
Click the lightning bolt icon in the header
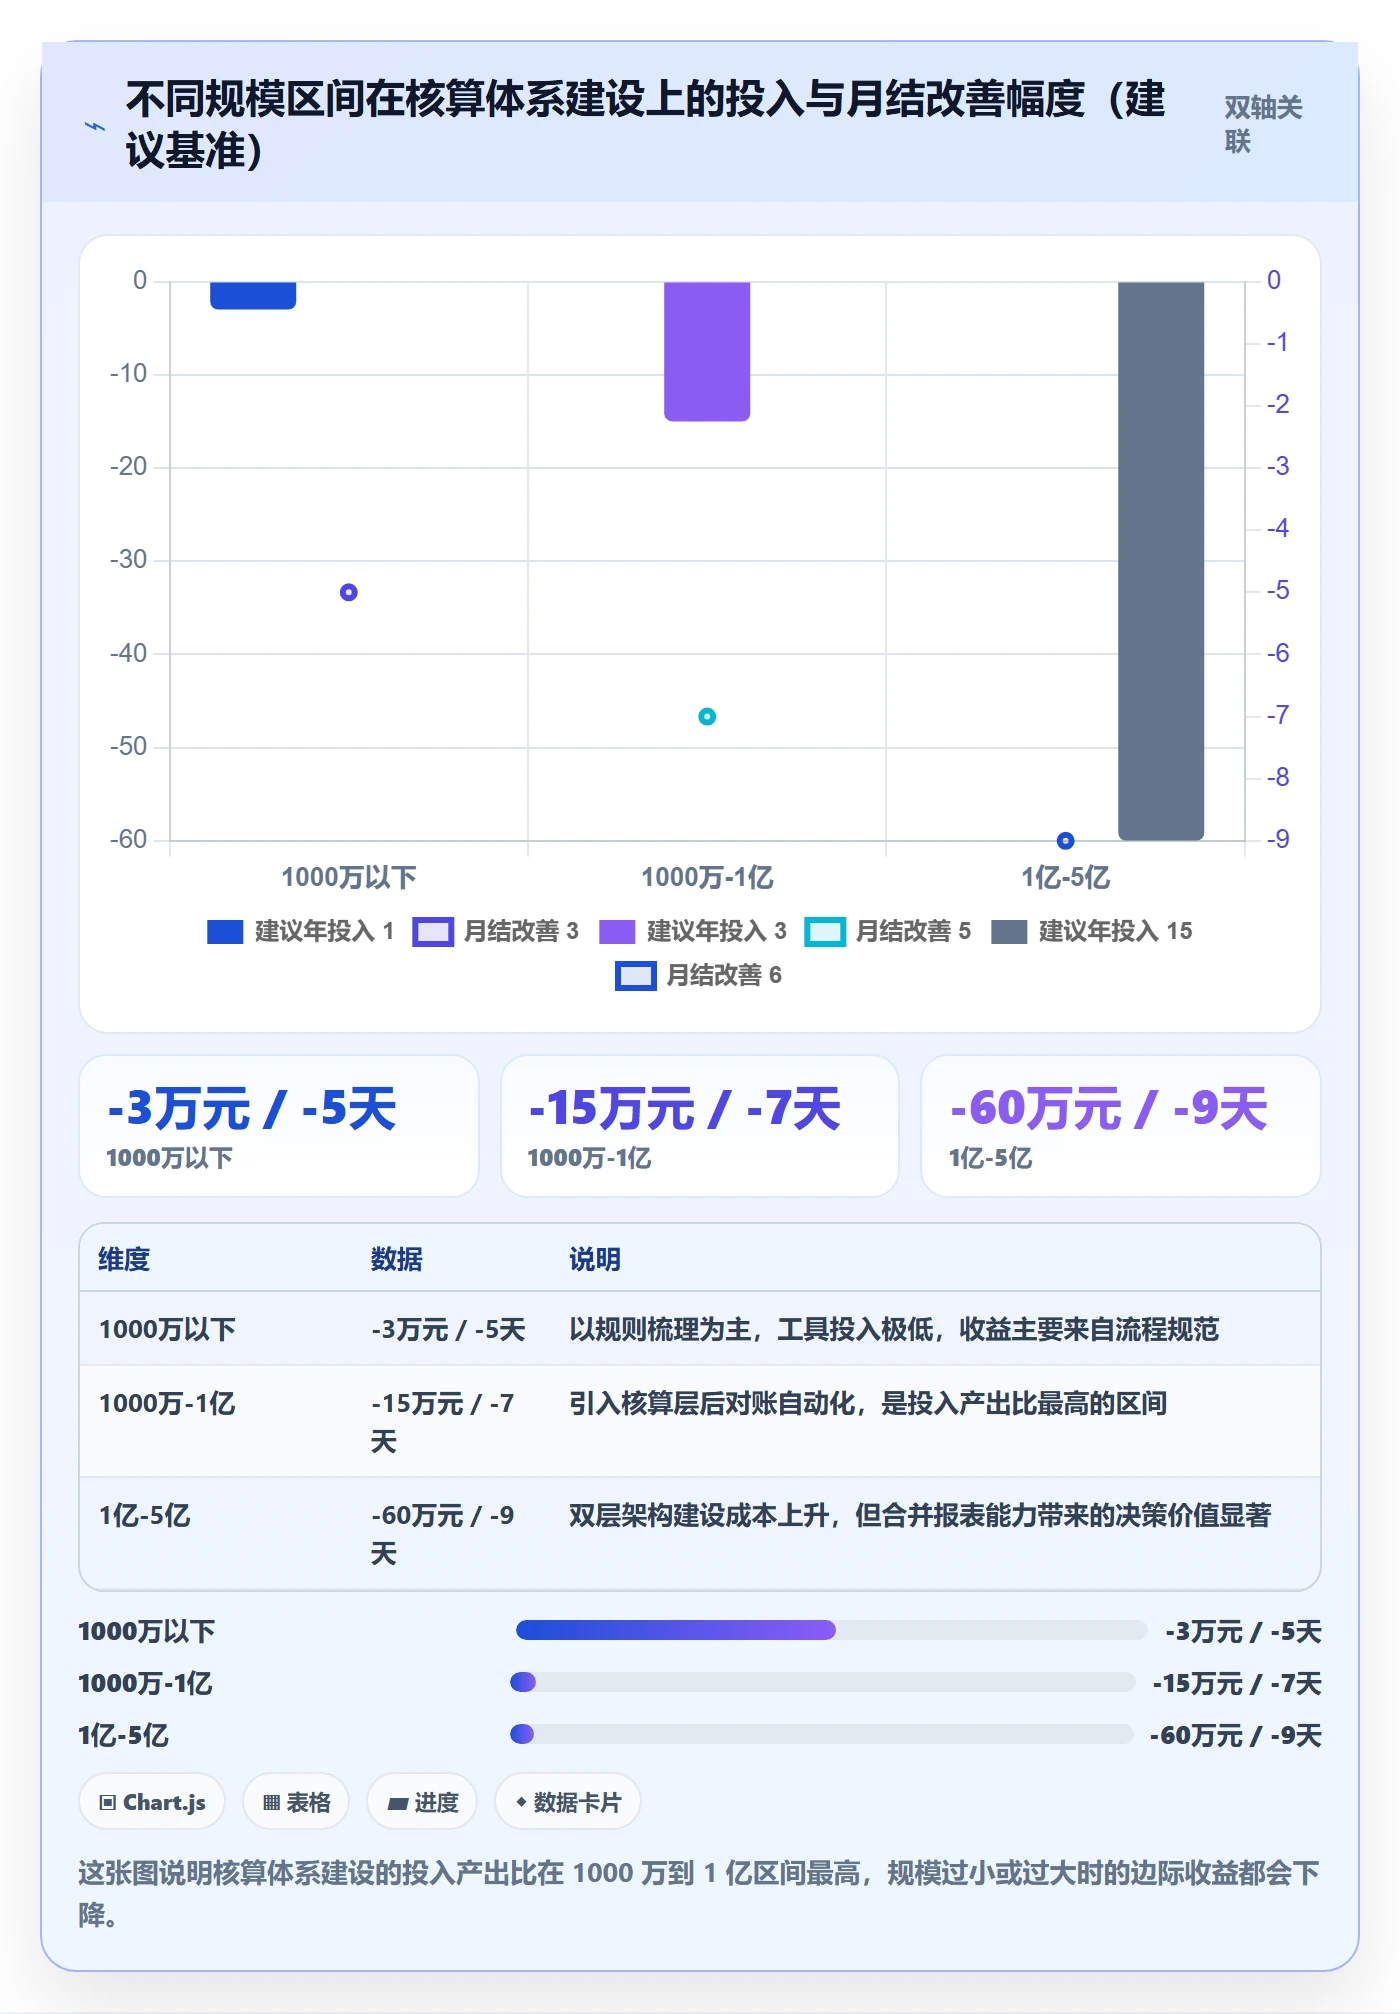click(94, 126)
